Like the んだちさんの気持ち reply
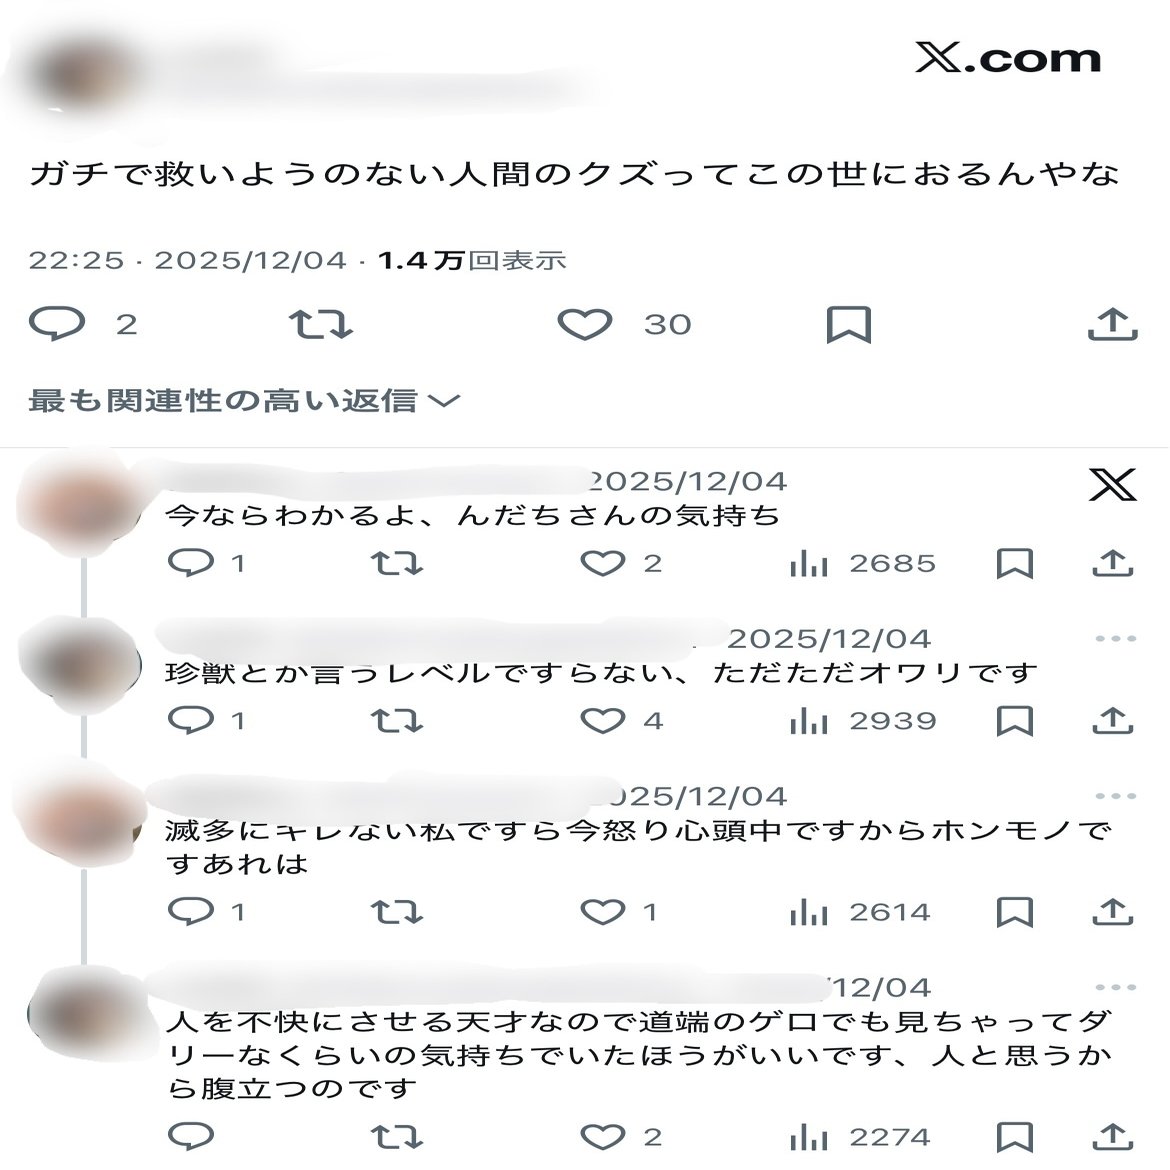This screenshot has height=1170, width=1170. (x=603, y=563)
